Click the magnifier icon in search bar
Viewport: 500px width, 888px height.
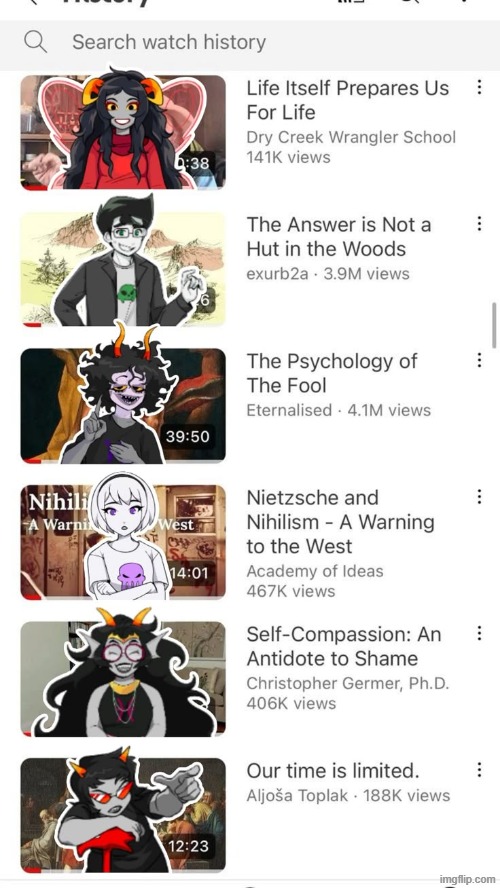pos(36,42)
